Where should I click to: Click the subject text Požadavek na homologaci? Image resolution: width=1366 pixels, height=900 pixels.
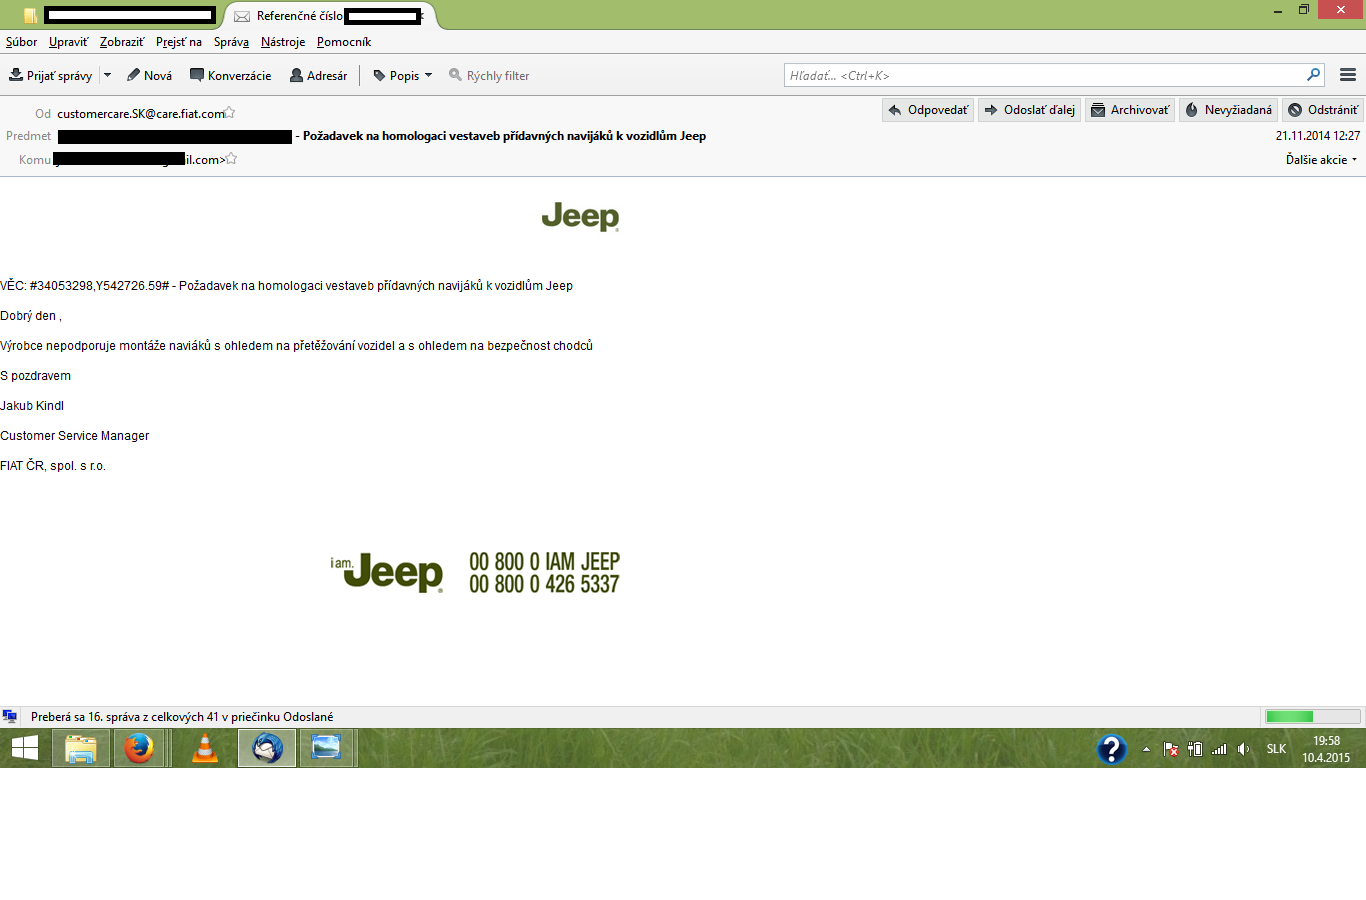pyautogui.click(x=504, y=136)
